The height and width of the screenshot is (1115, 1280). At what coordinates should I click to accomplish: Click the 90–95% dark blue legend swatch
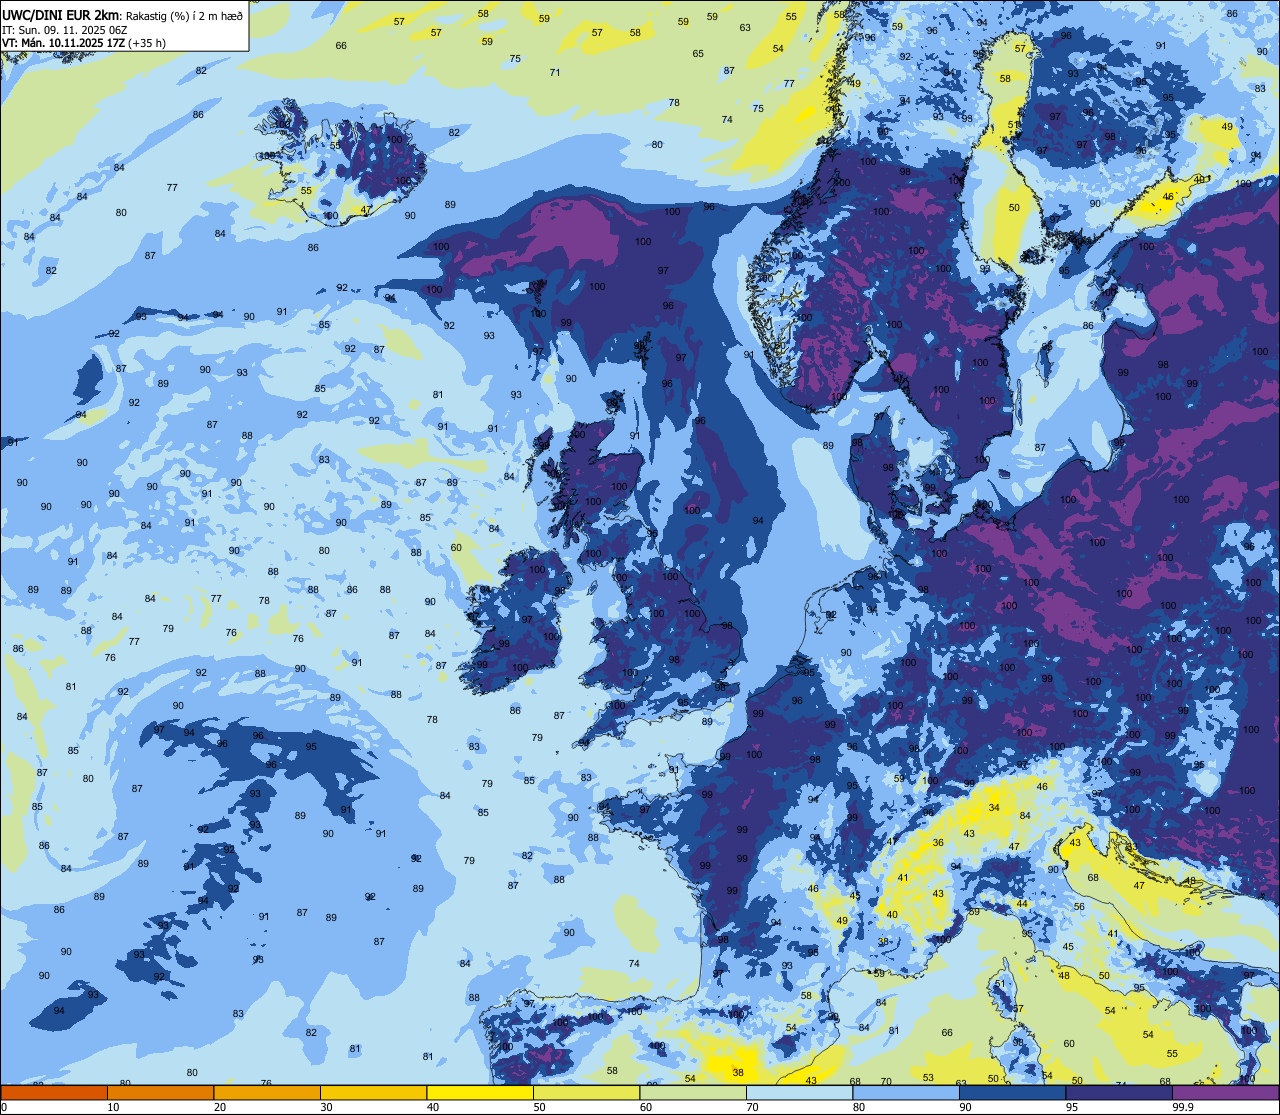tap(1012, 1092)
